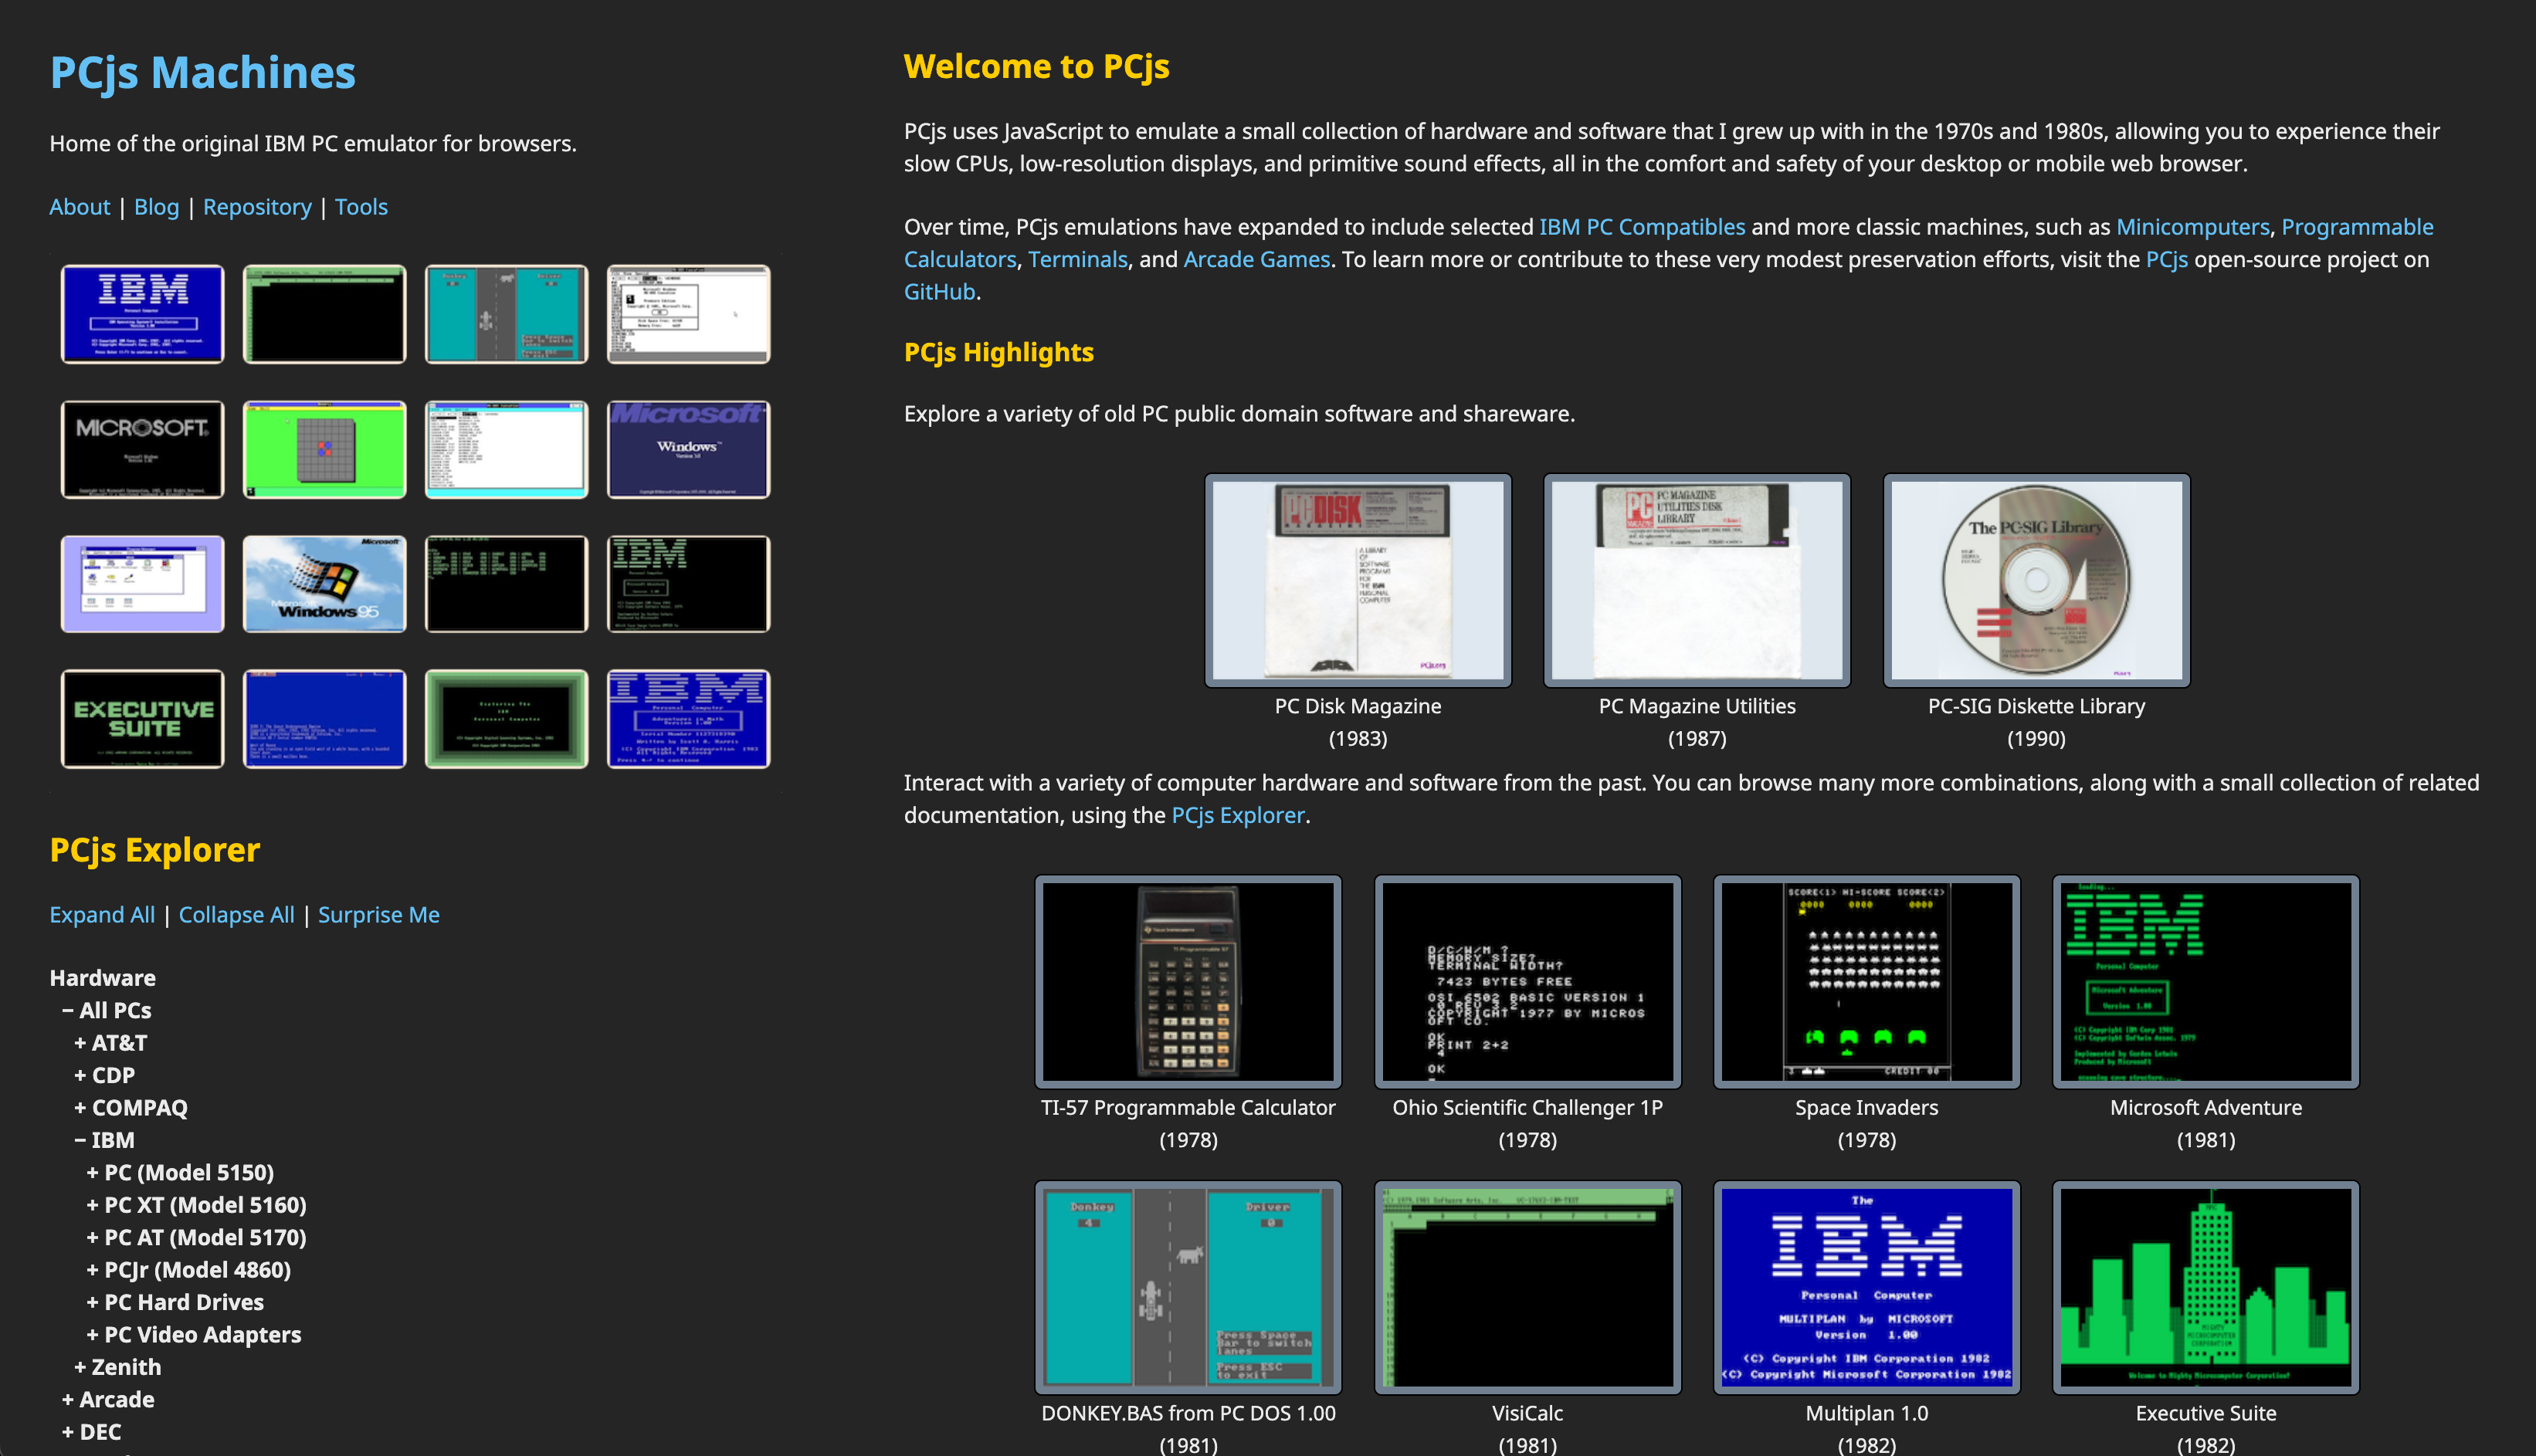
Task: Expand the PC (Model 5150) node
Action: tap(180, 1172)
